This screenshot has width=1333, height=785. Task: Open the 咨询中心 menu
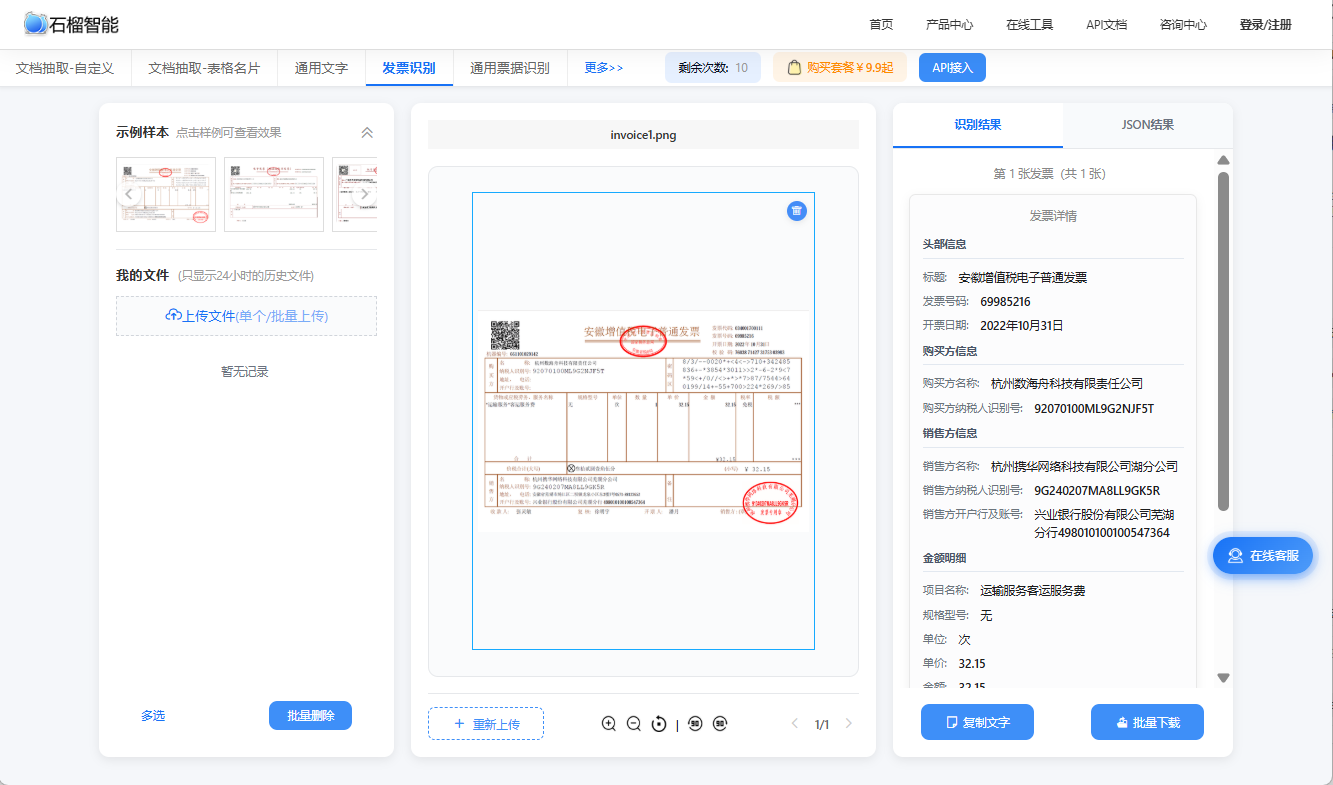pyautogui.click(x=1183, y=25)
